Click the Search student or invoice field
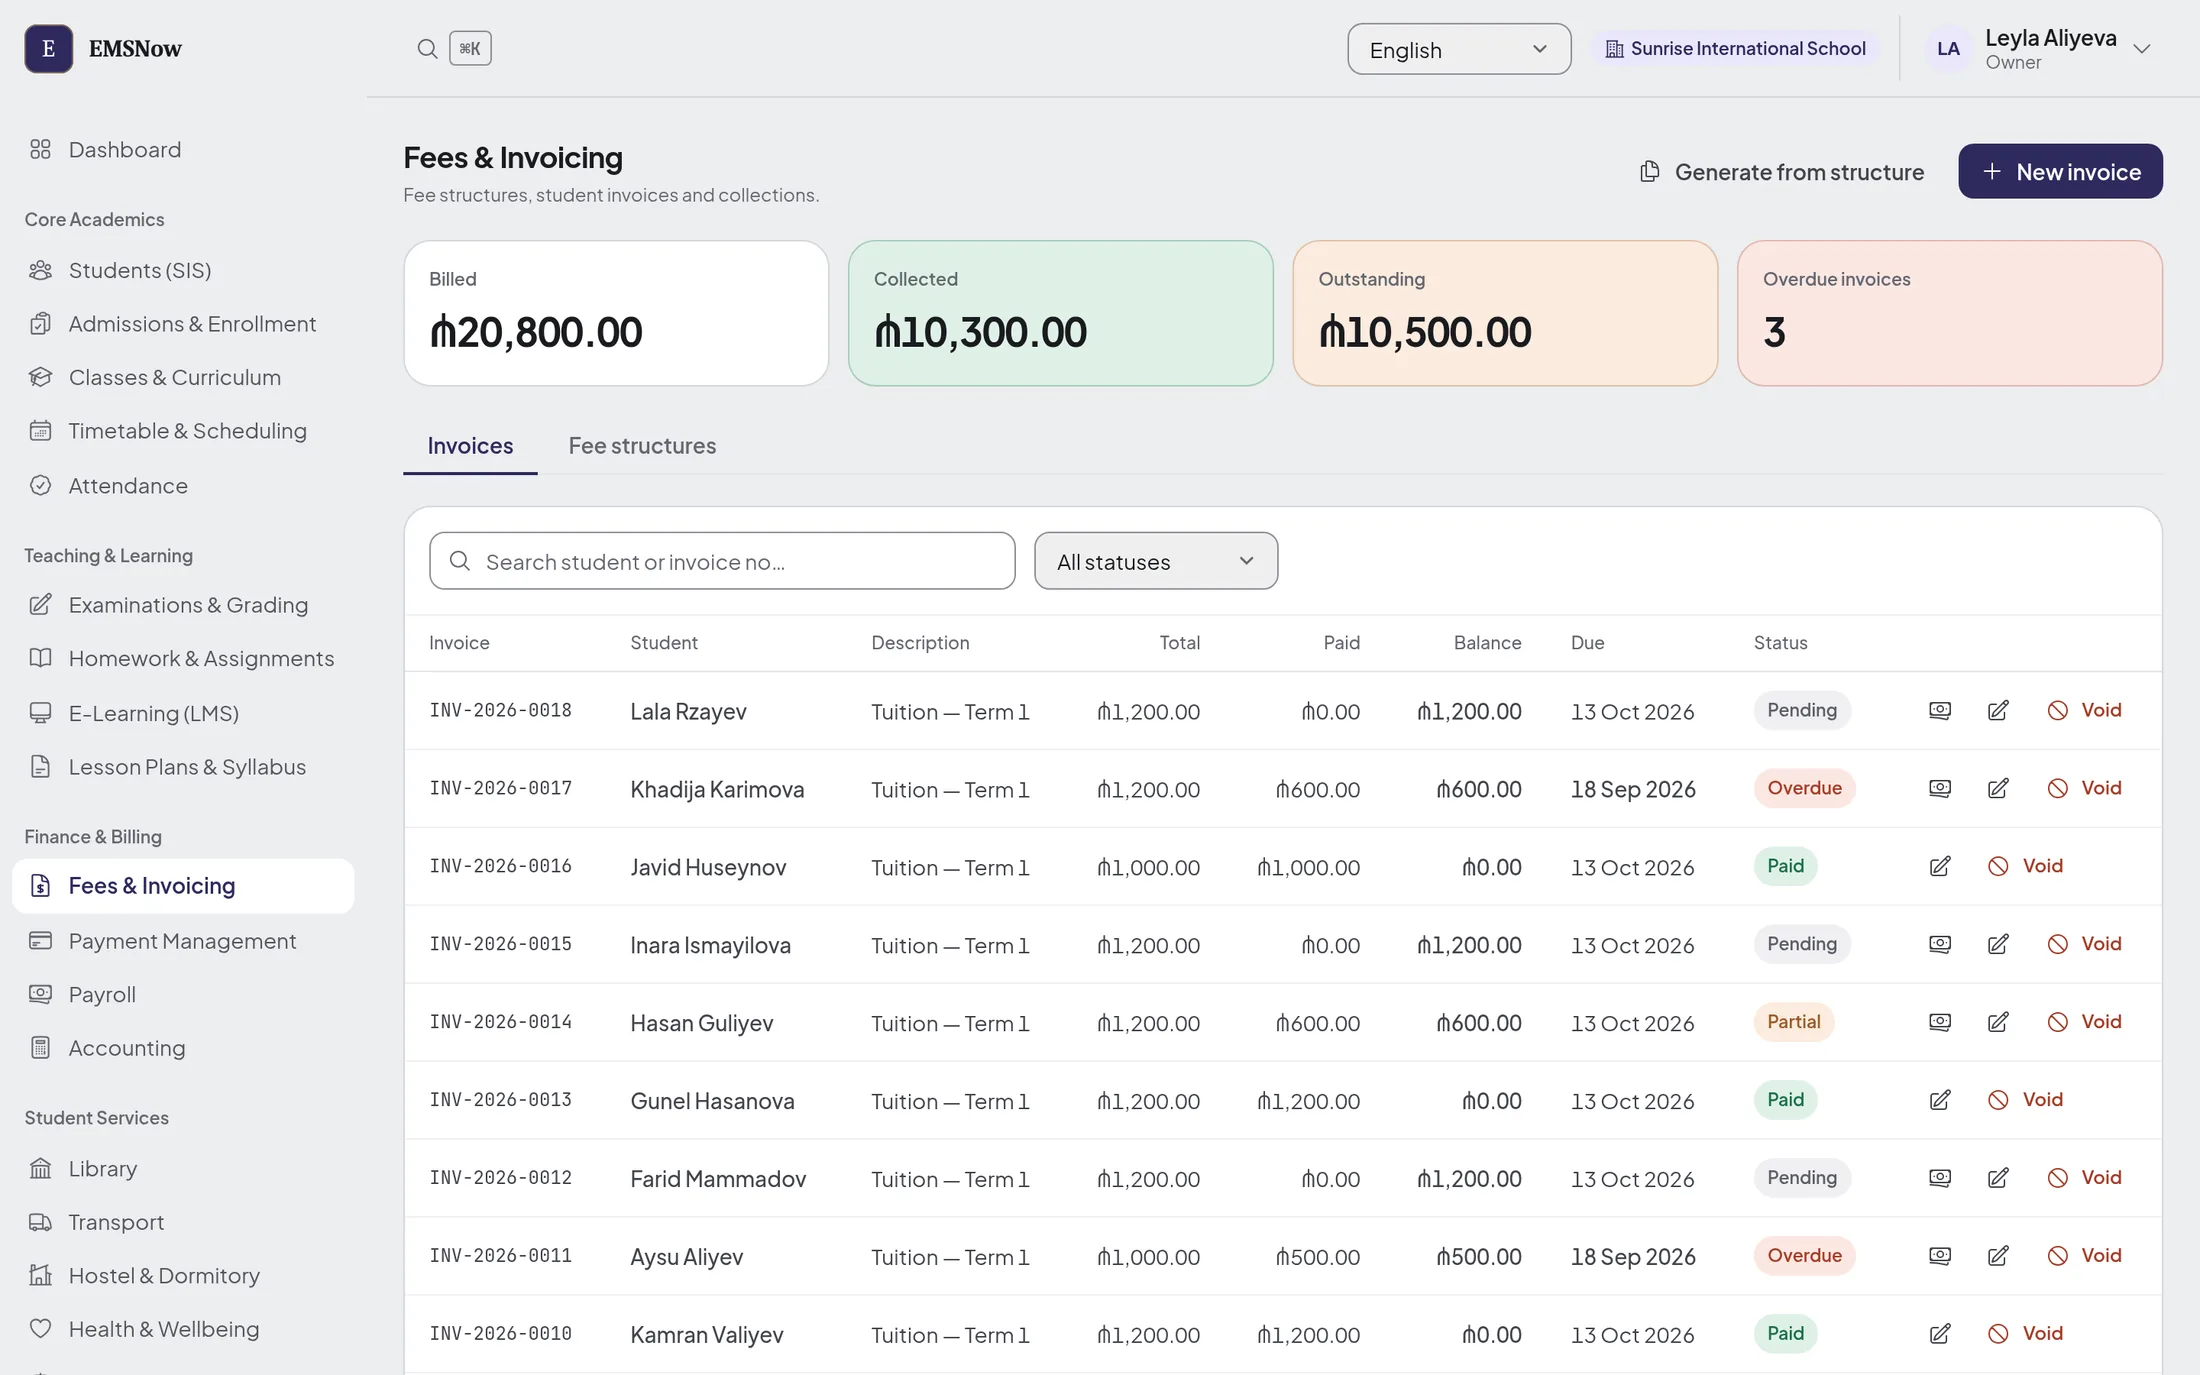2200x1375 pixels. pos(722,561)
